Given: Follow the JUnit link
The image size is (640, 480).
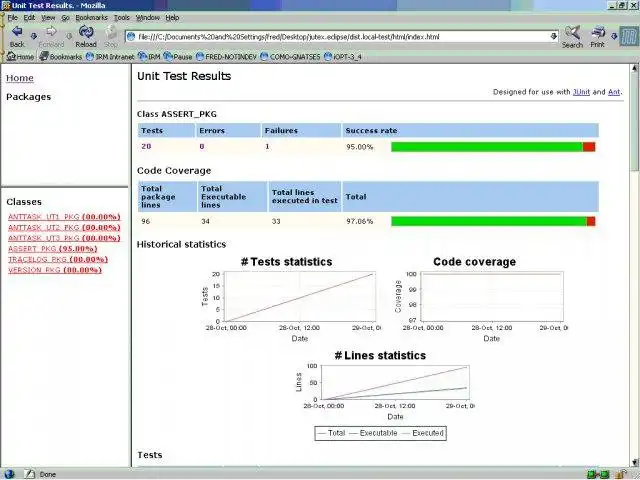Looking at the screenshot, I should (x=581, y=92).
